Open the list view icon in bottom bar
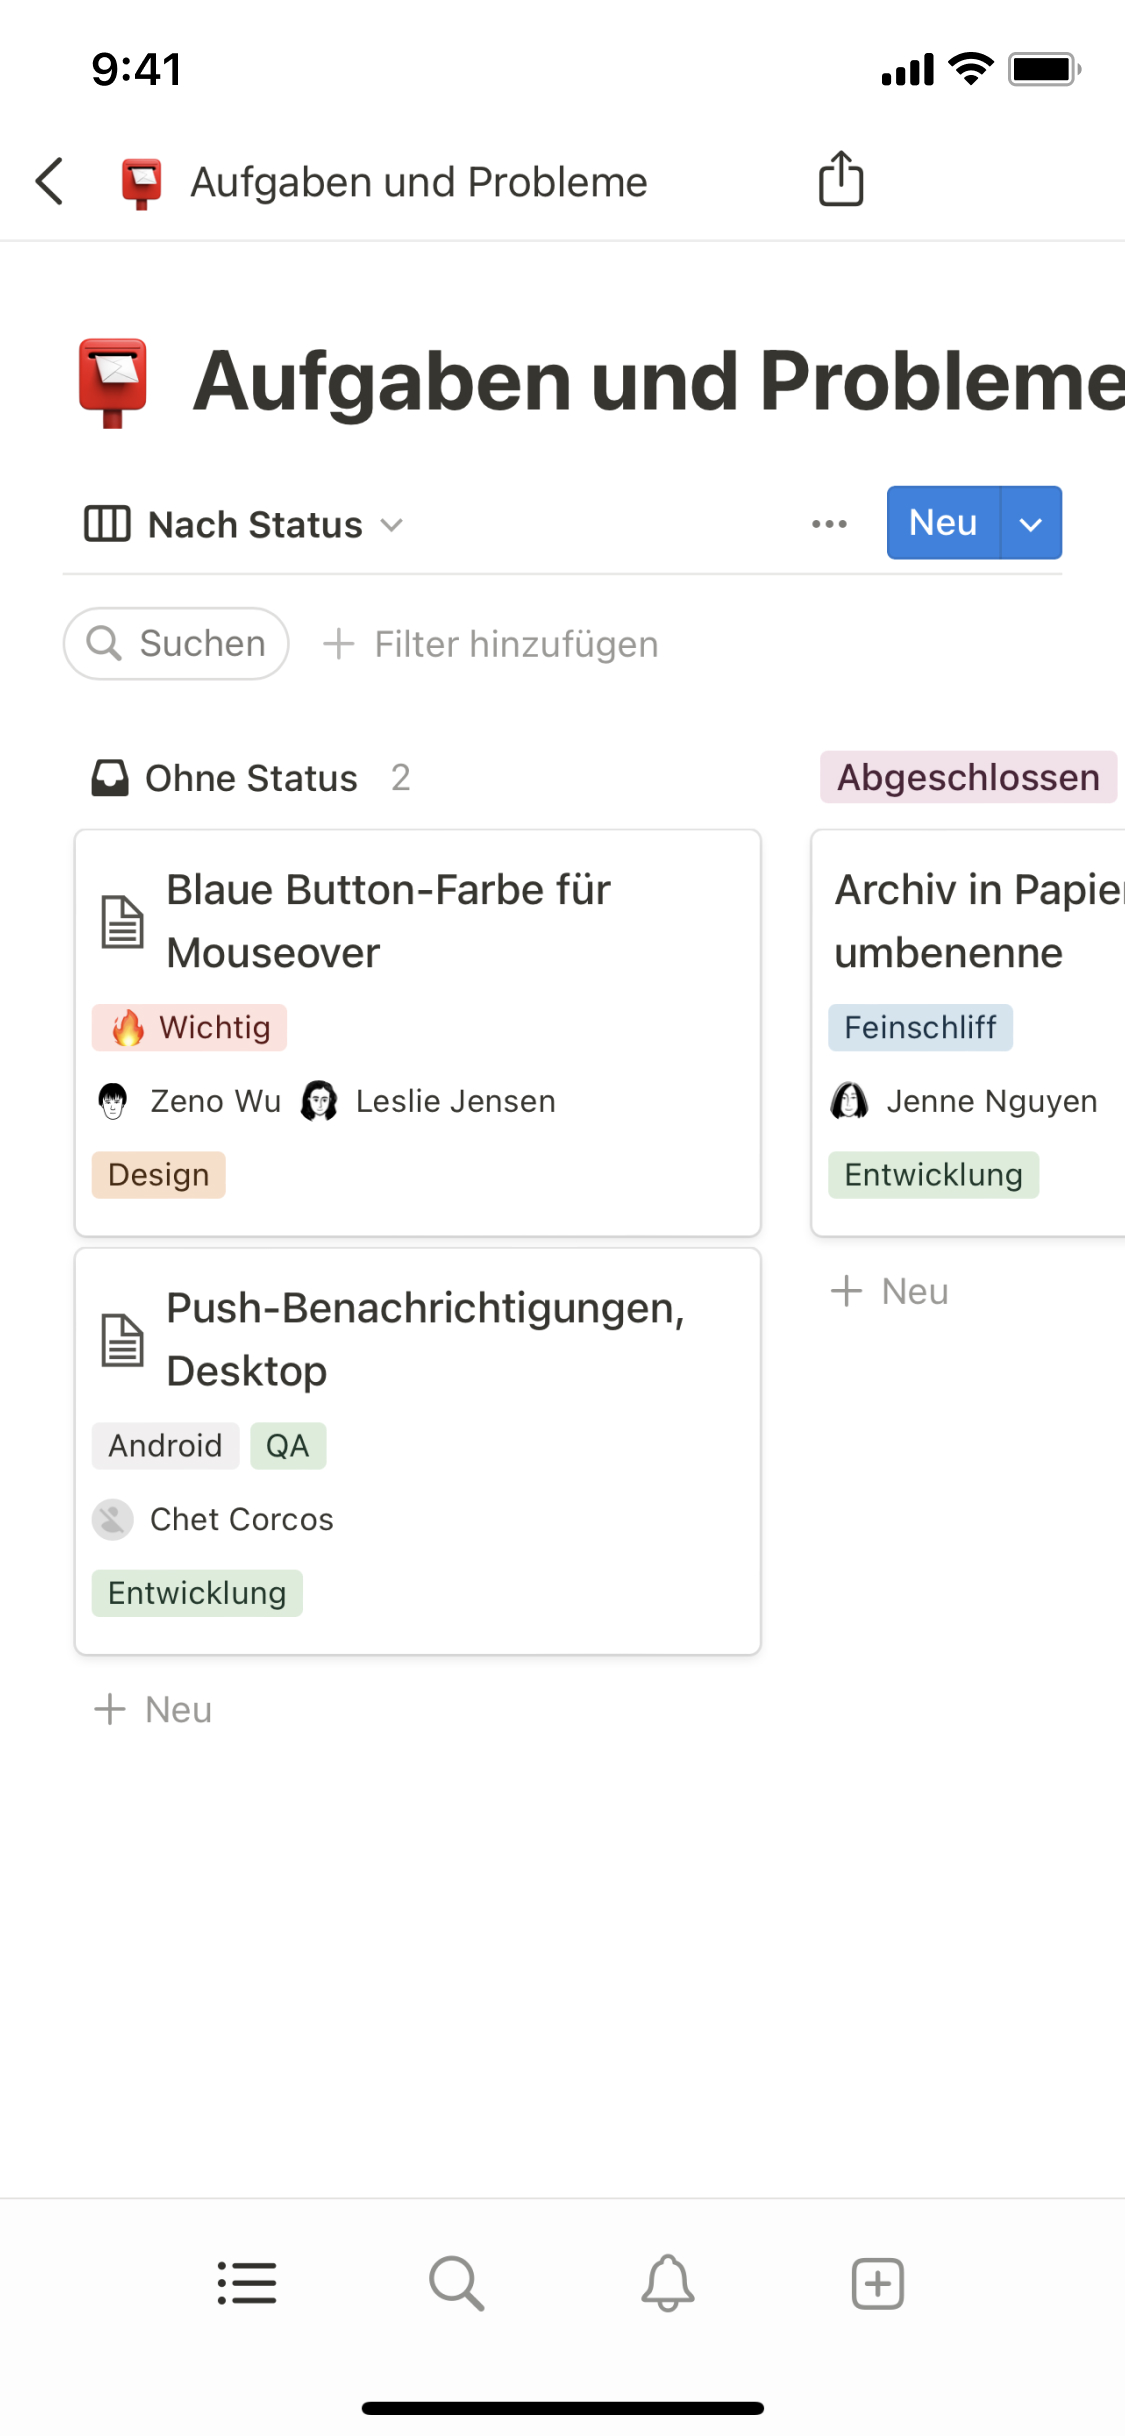The width and height of the screenshot is (1125, 2436). (247, 2283)
